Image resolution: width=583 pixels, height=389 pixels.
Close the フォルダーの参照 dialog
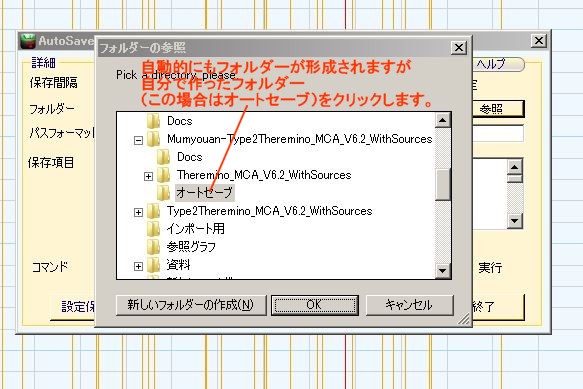pyautogui.click(x=459, y=48)
